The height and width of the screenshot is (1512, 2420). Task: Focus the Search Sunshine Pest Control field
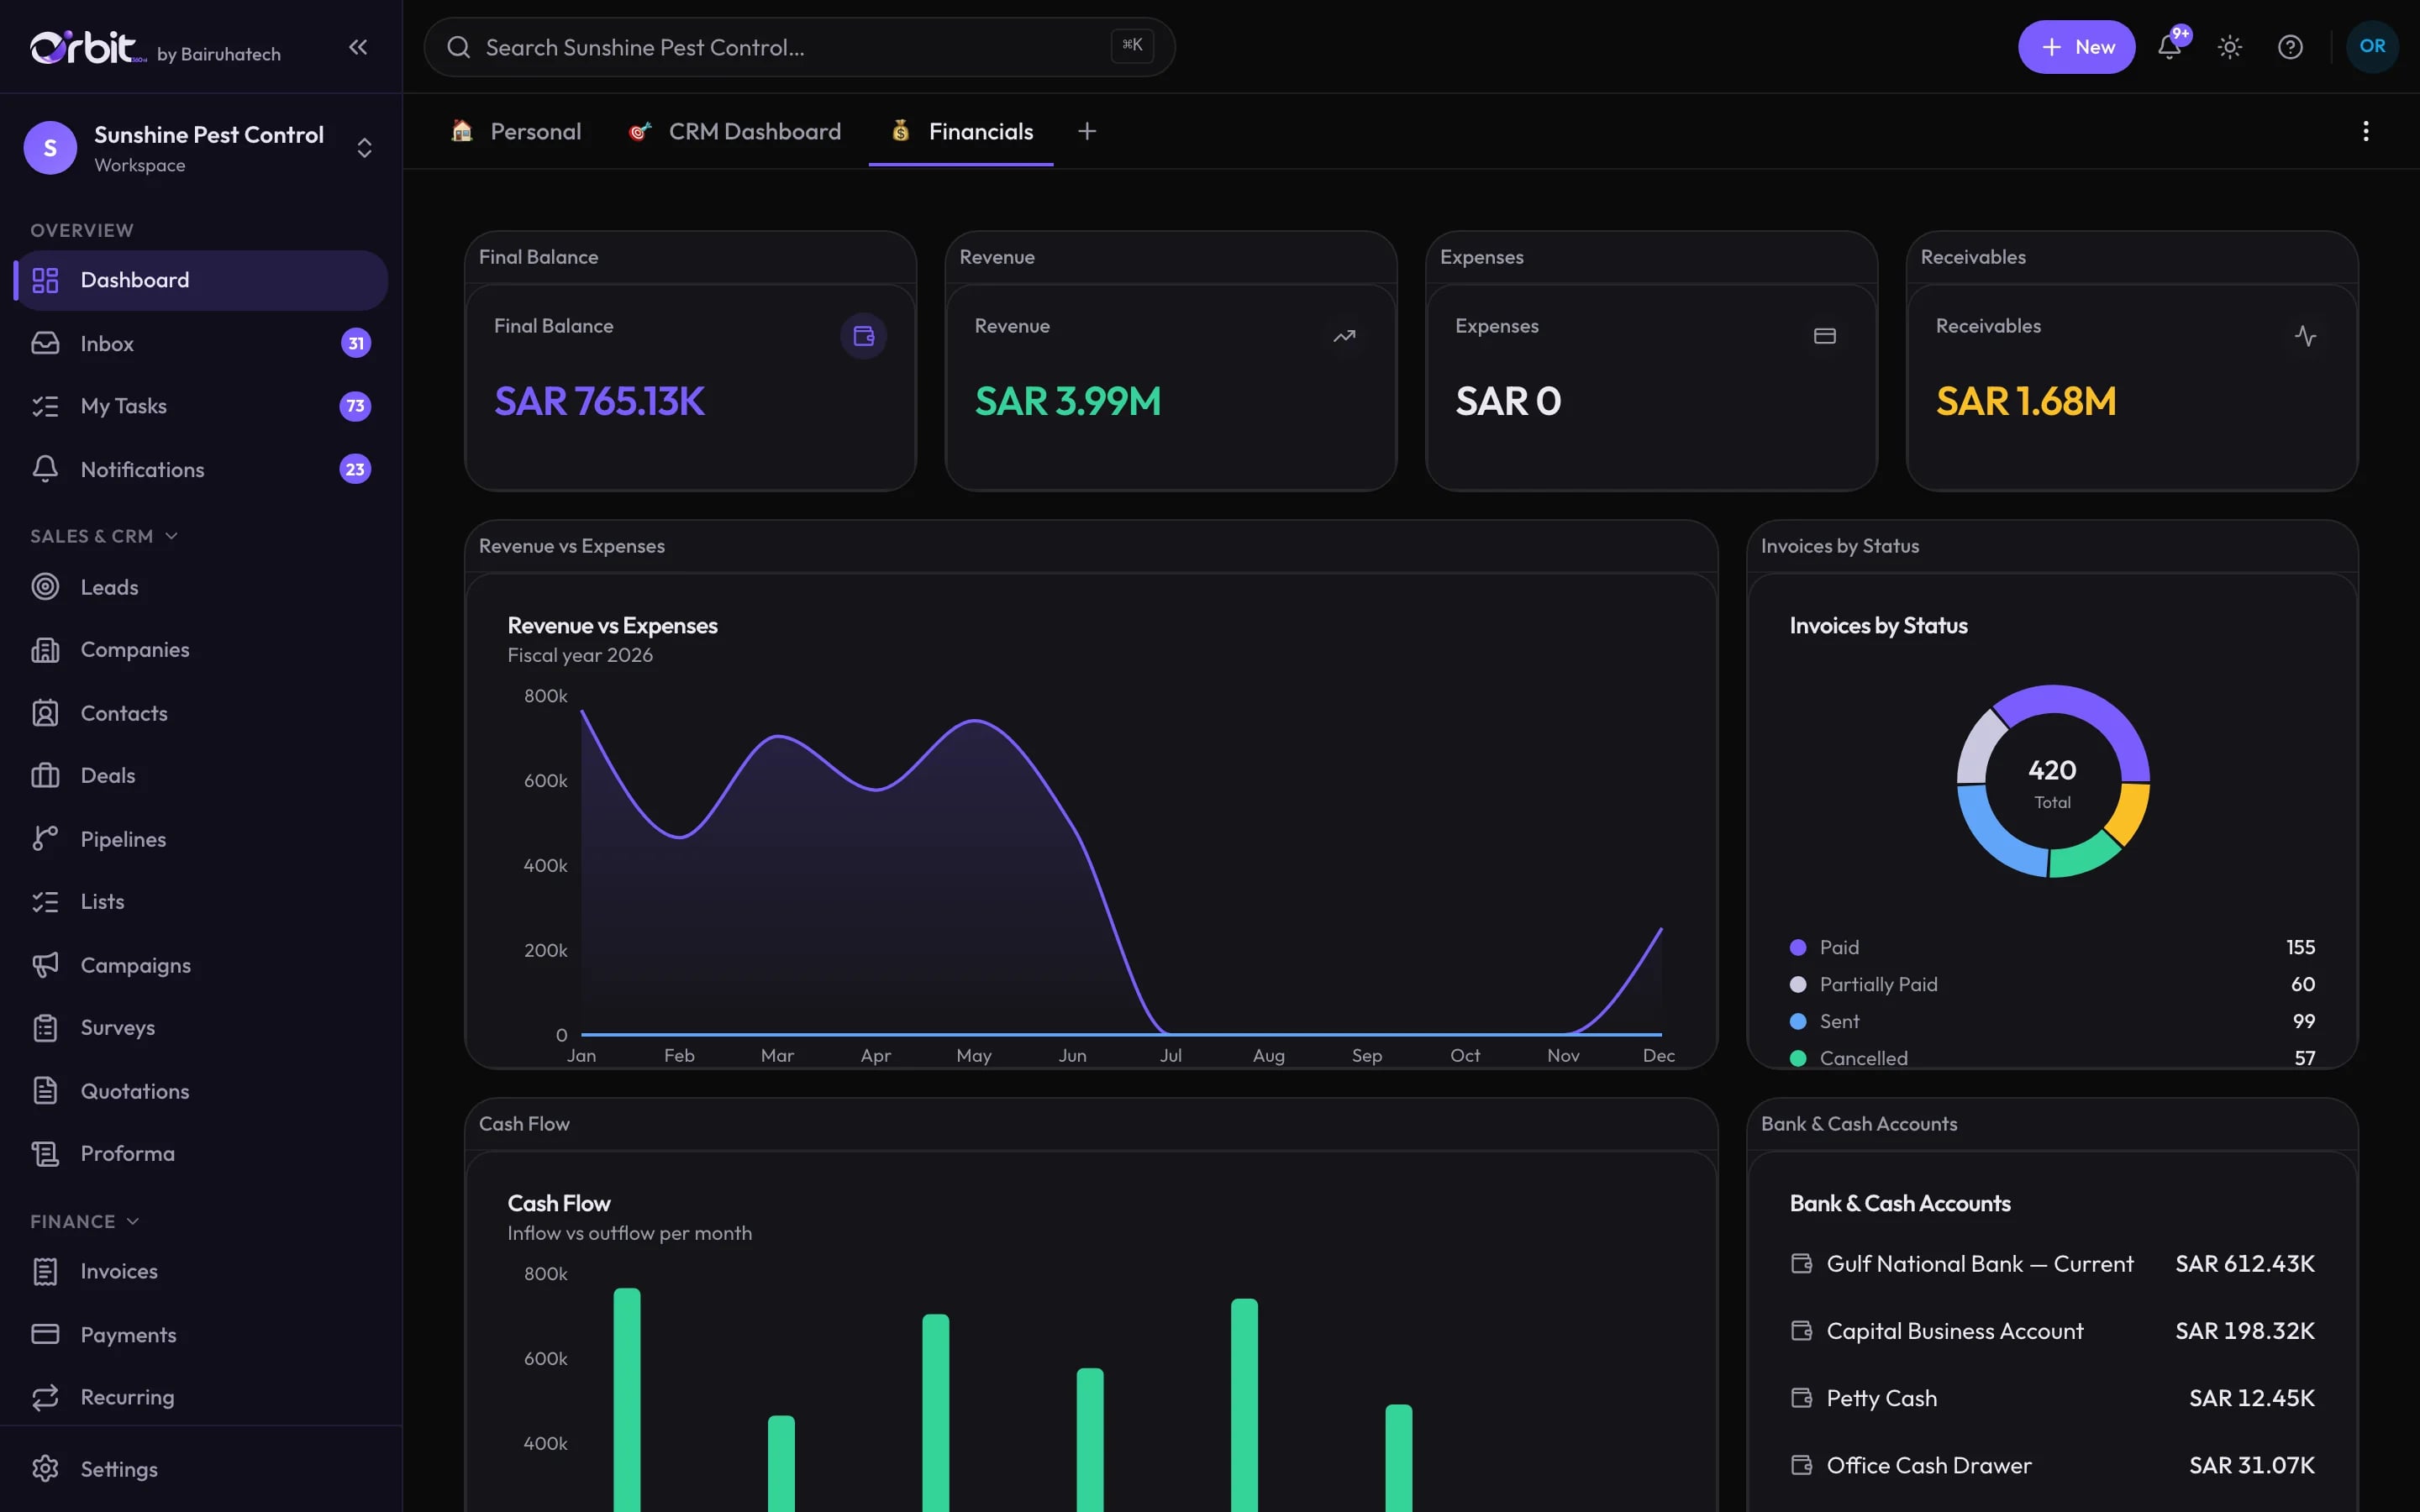(799, 47)
